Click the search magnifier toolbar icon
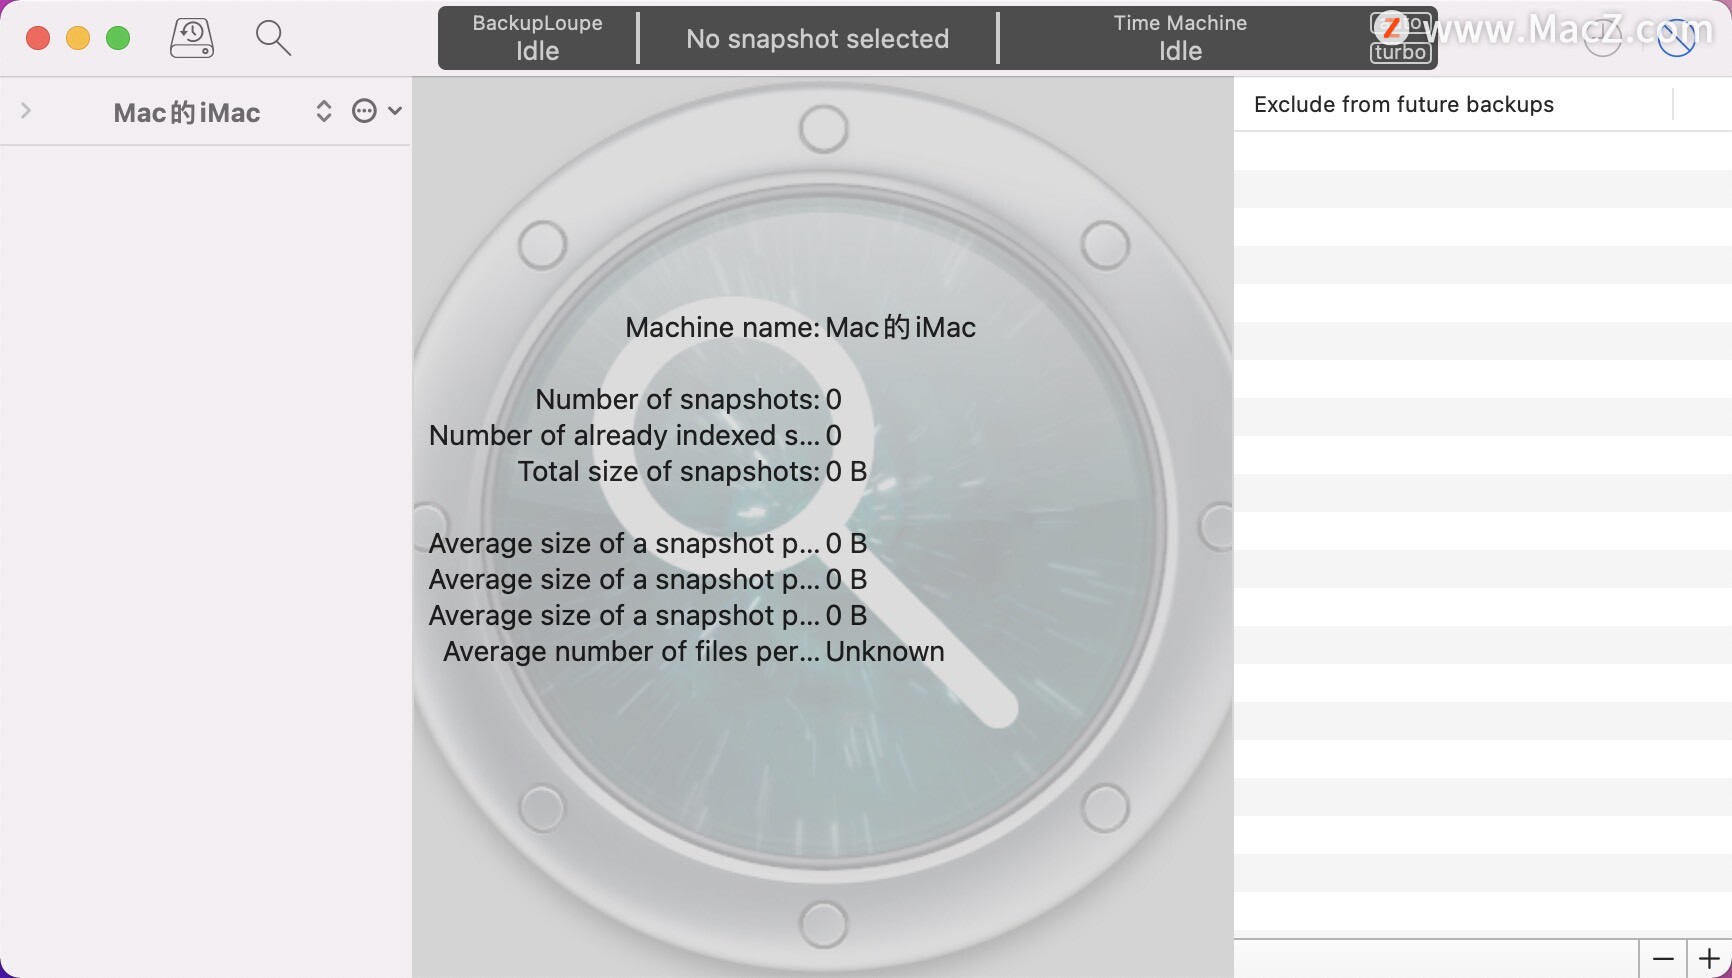This screenshot has width=1732, height=978. click(x=273, y=38)
